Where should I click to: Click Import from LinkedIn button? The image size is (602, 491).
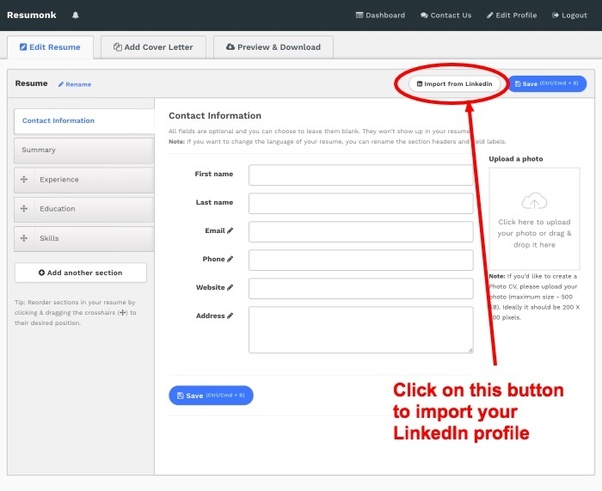(455, 84)
